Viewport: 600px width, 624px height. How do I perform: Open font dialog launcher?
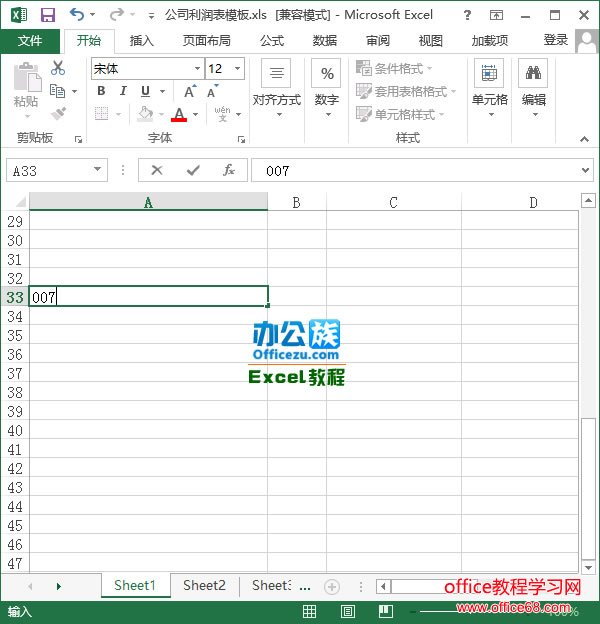point(241,139)
